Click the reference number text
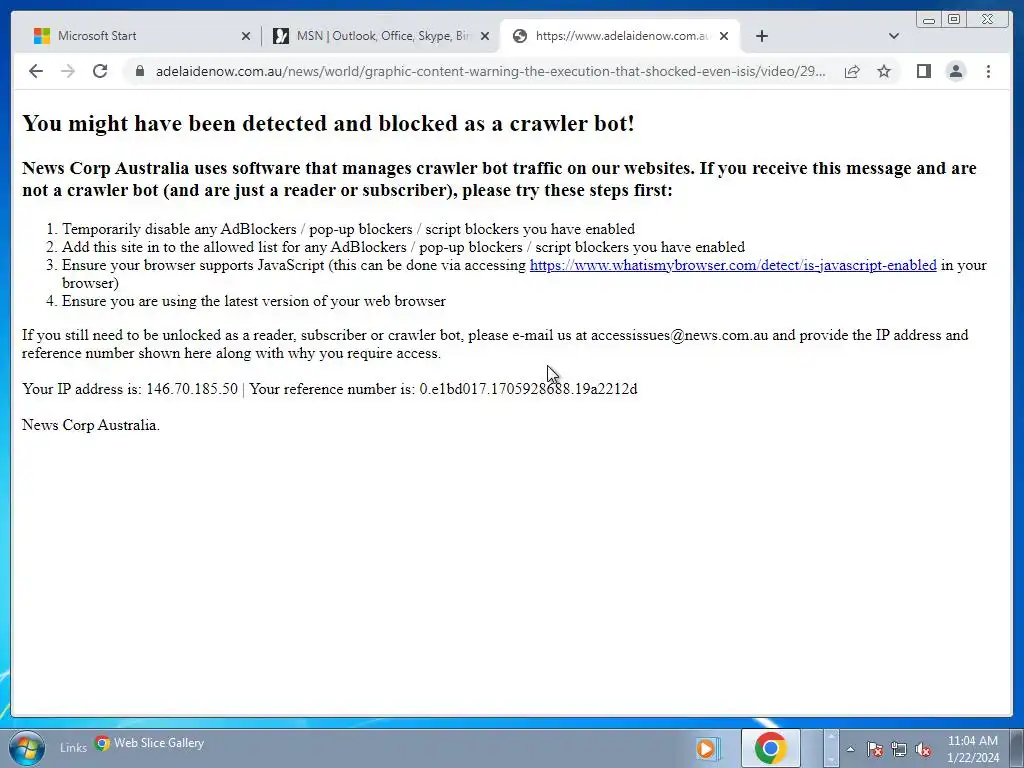1024x768 pixels. point(528,389)
